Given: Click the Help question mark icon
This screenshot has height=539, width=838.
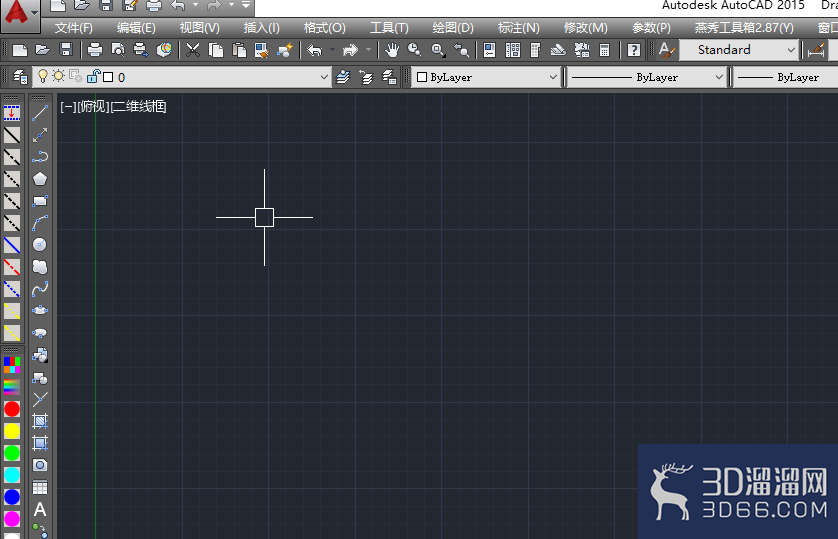Looking at the screenshot, I should click(633, 49).
